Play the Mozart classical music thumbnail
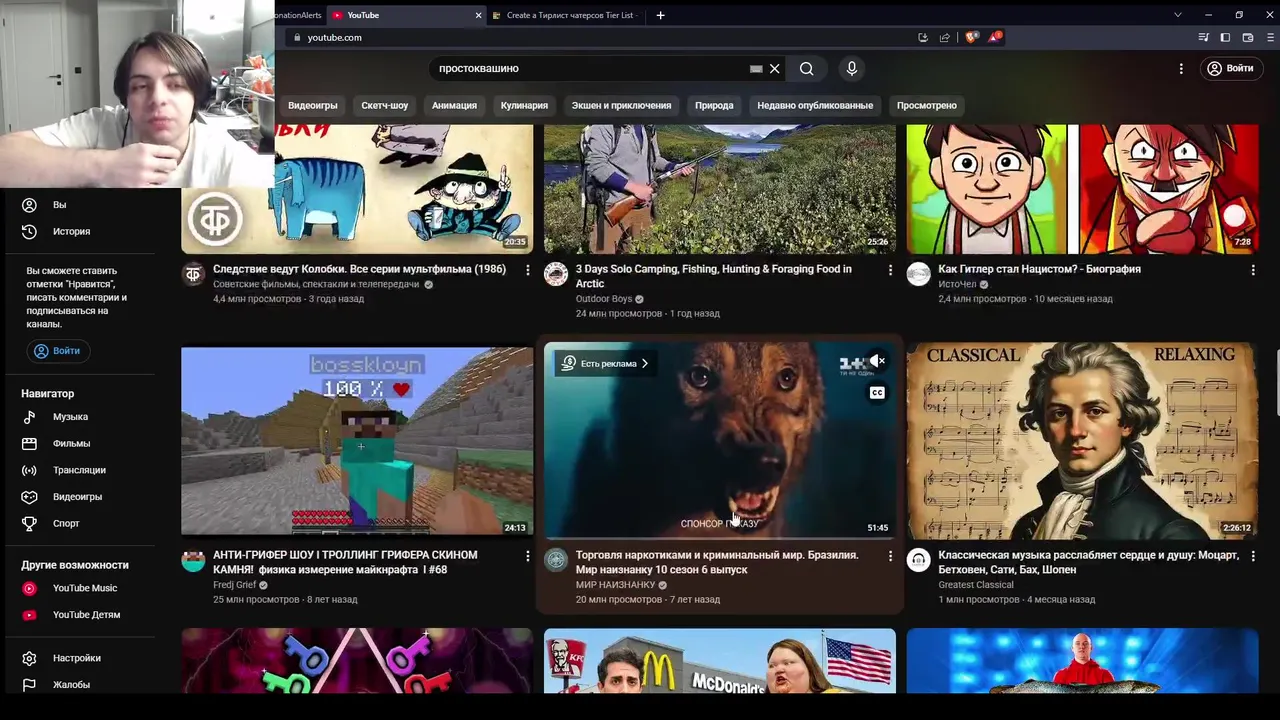Image resolution: width=1280 pixels, height=720 pixels. coord(1082,441)
